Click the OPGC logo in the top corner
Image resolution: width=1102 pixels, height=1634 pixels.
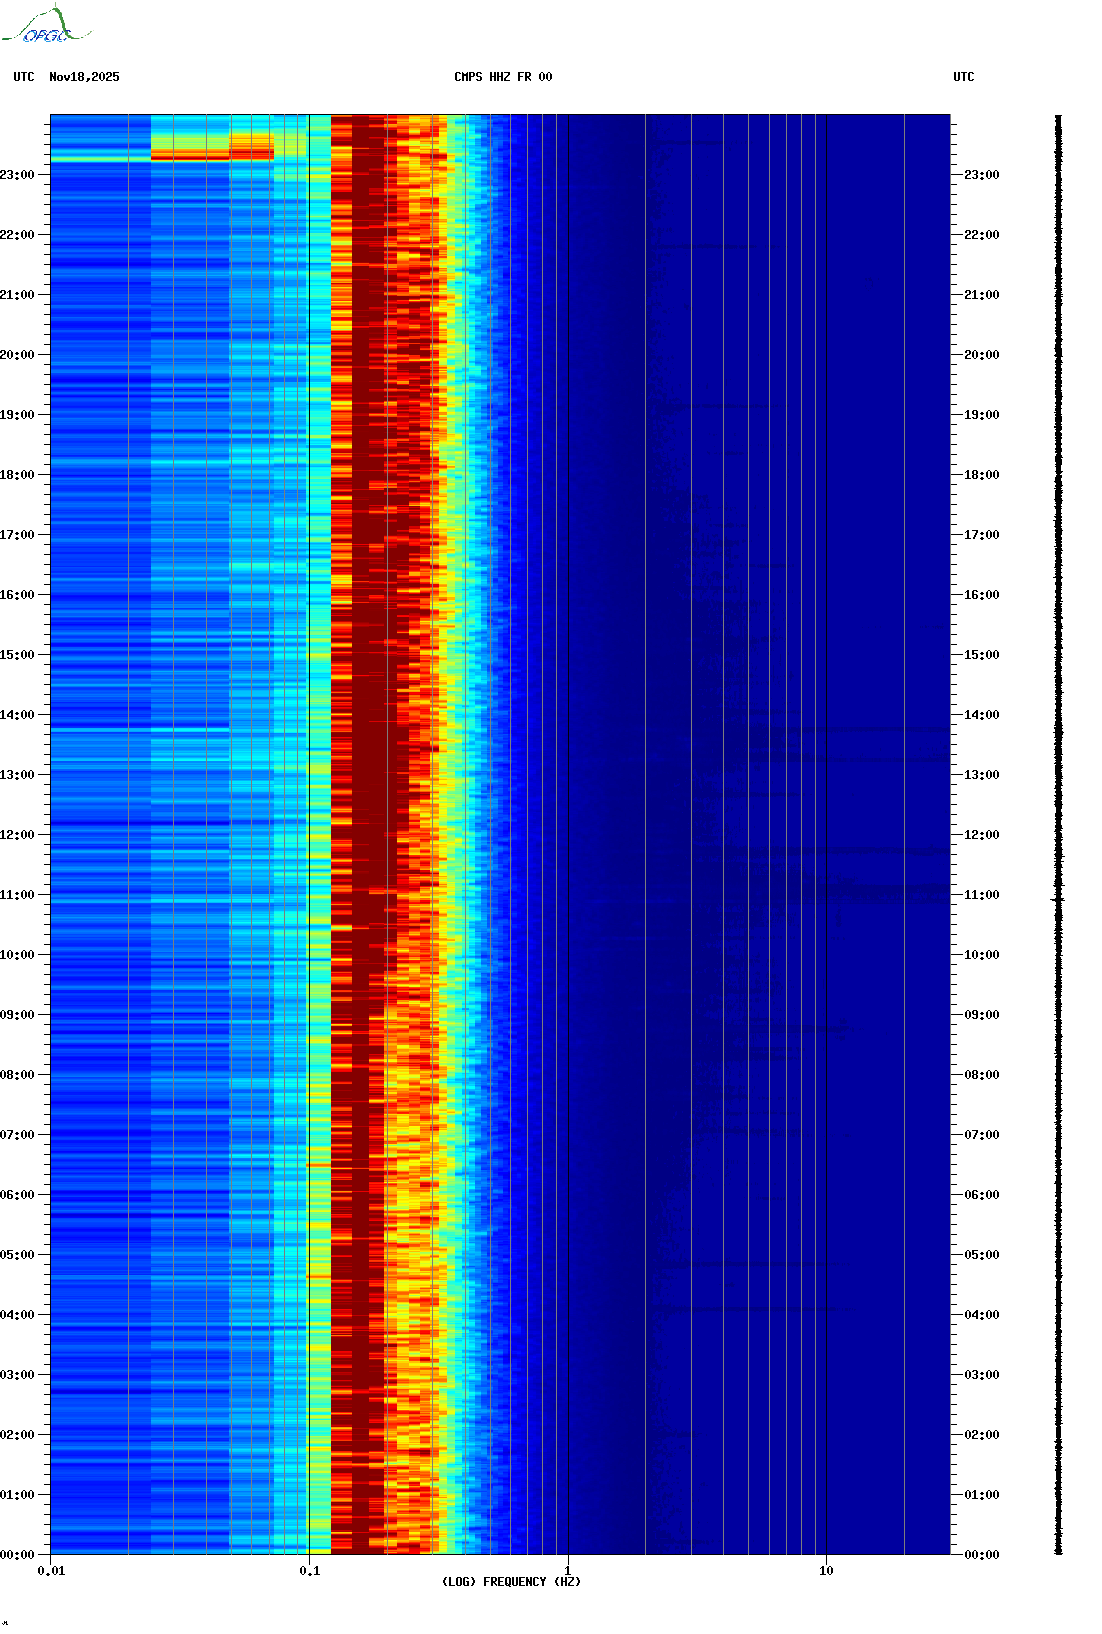[45, 26]
